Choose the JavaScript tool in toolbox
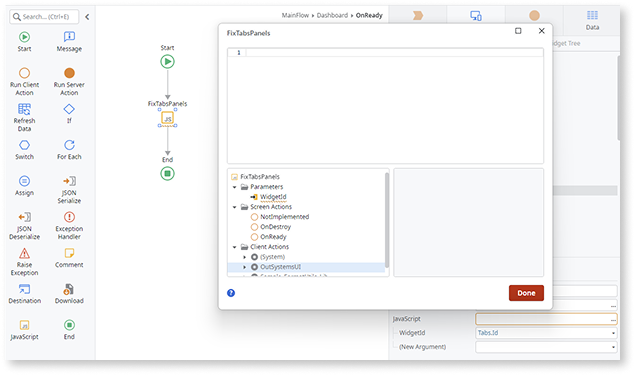The image size is (635, 375). click(24, 330)
